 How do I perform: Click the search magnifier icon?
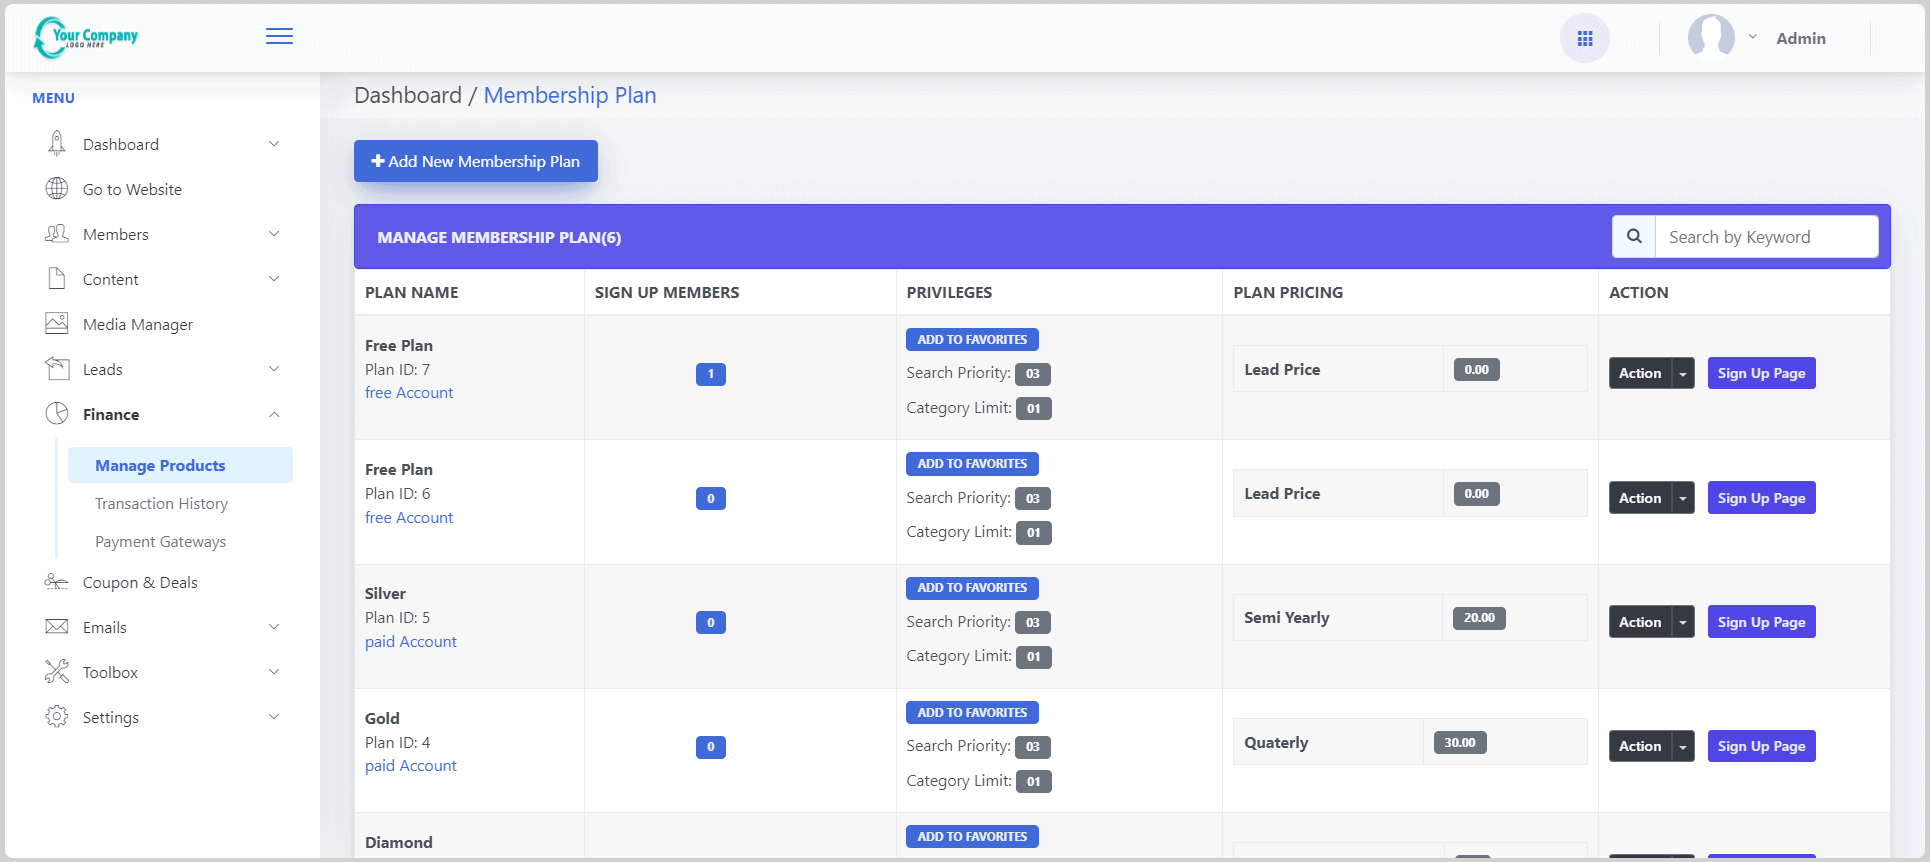(1634, 237)
